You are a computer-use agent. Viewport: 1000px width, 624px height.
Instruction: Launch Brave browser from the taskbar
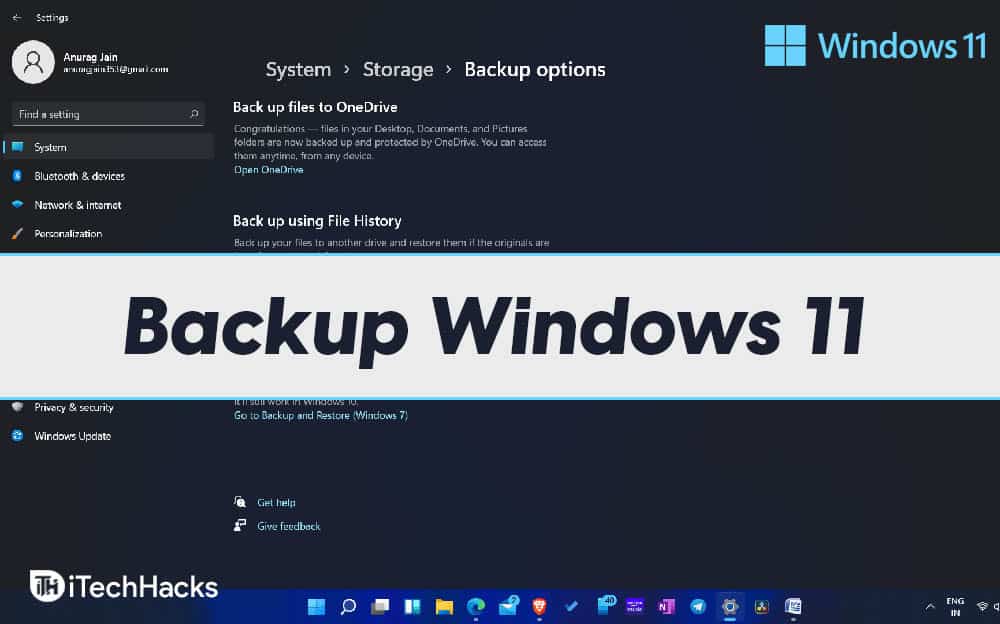(540, 606)
